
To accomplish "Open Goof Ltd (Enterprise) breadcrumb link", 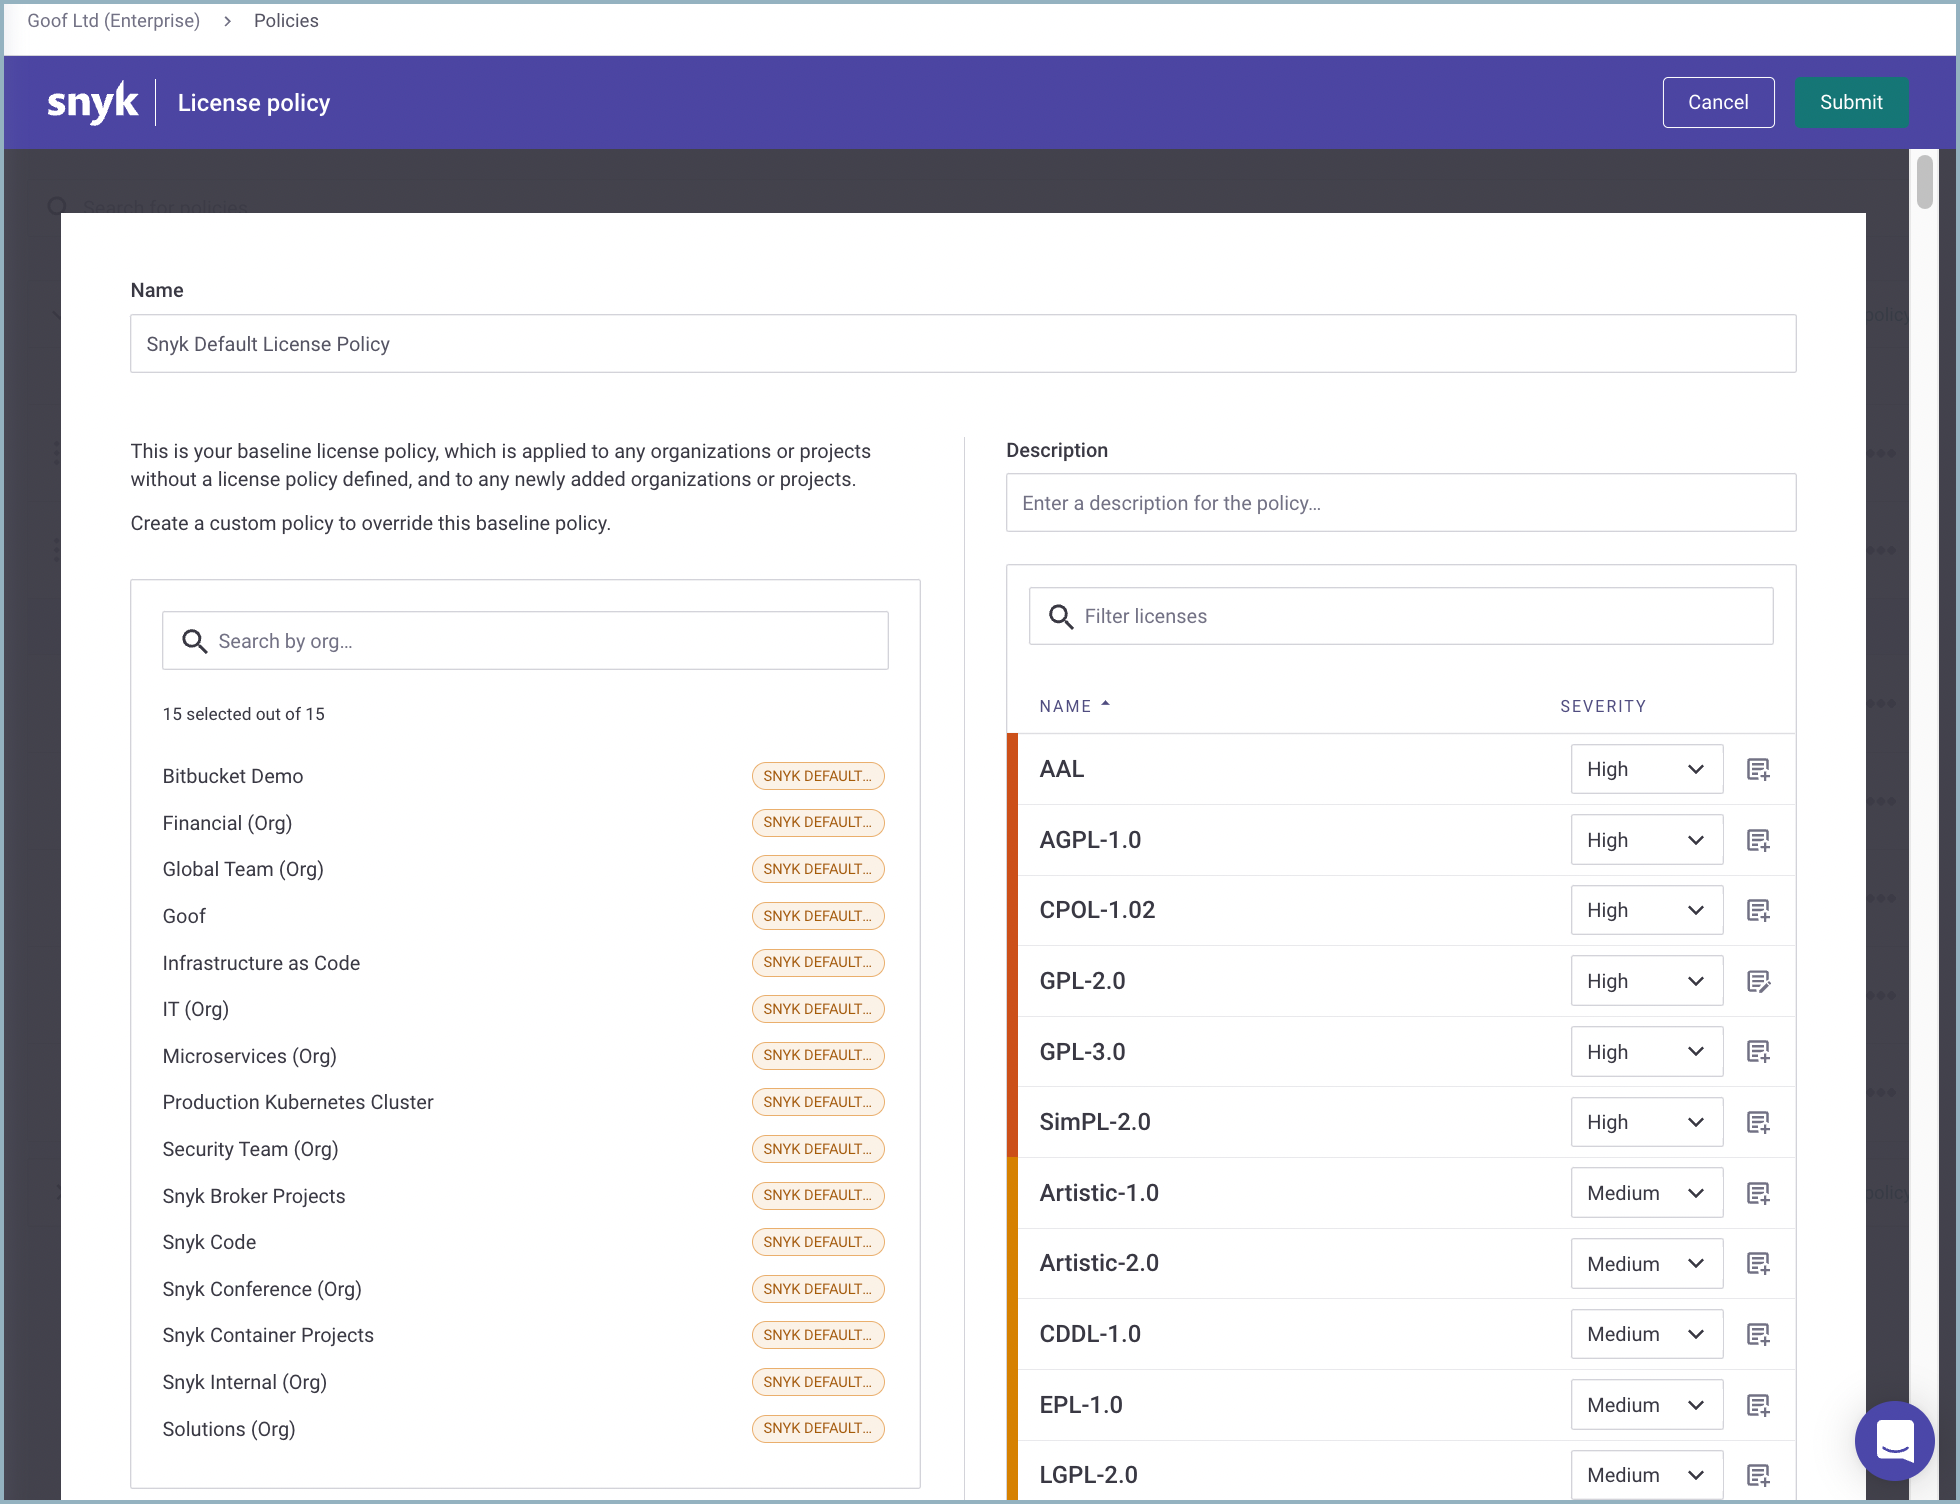I will tap(112, 20).
